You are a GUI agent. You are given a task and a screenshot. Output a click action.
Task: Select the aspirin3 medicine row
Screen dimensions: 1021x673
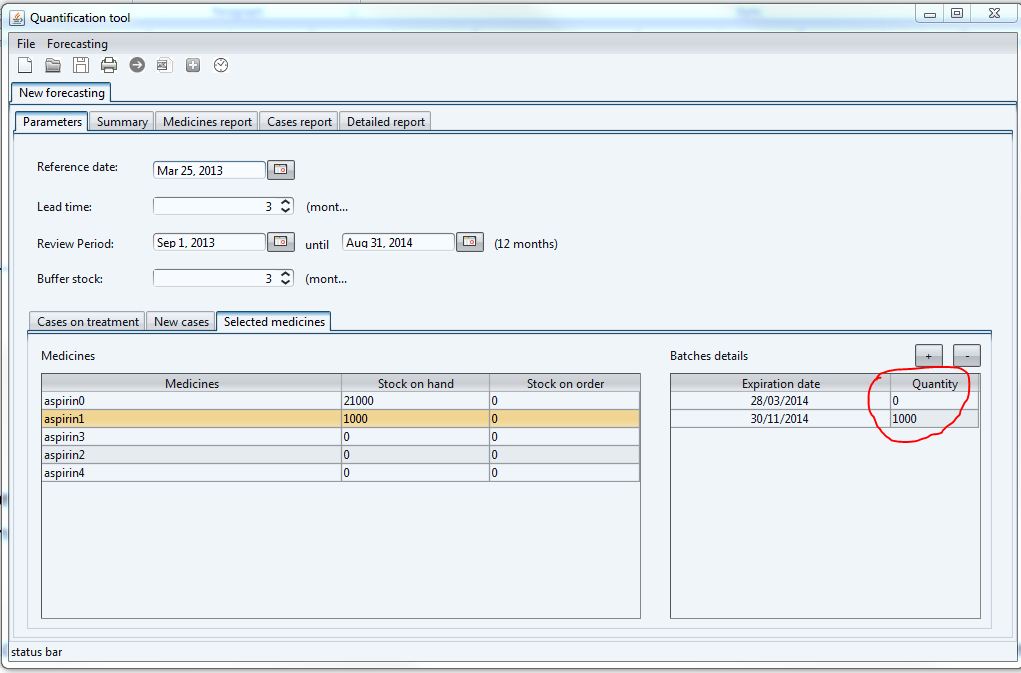(341, 437)
